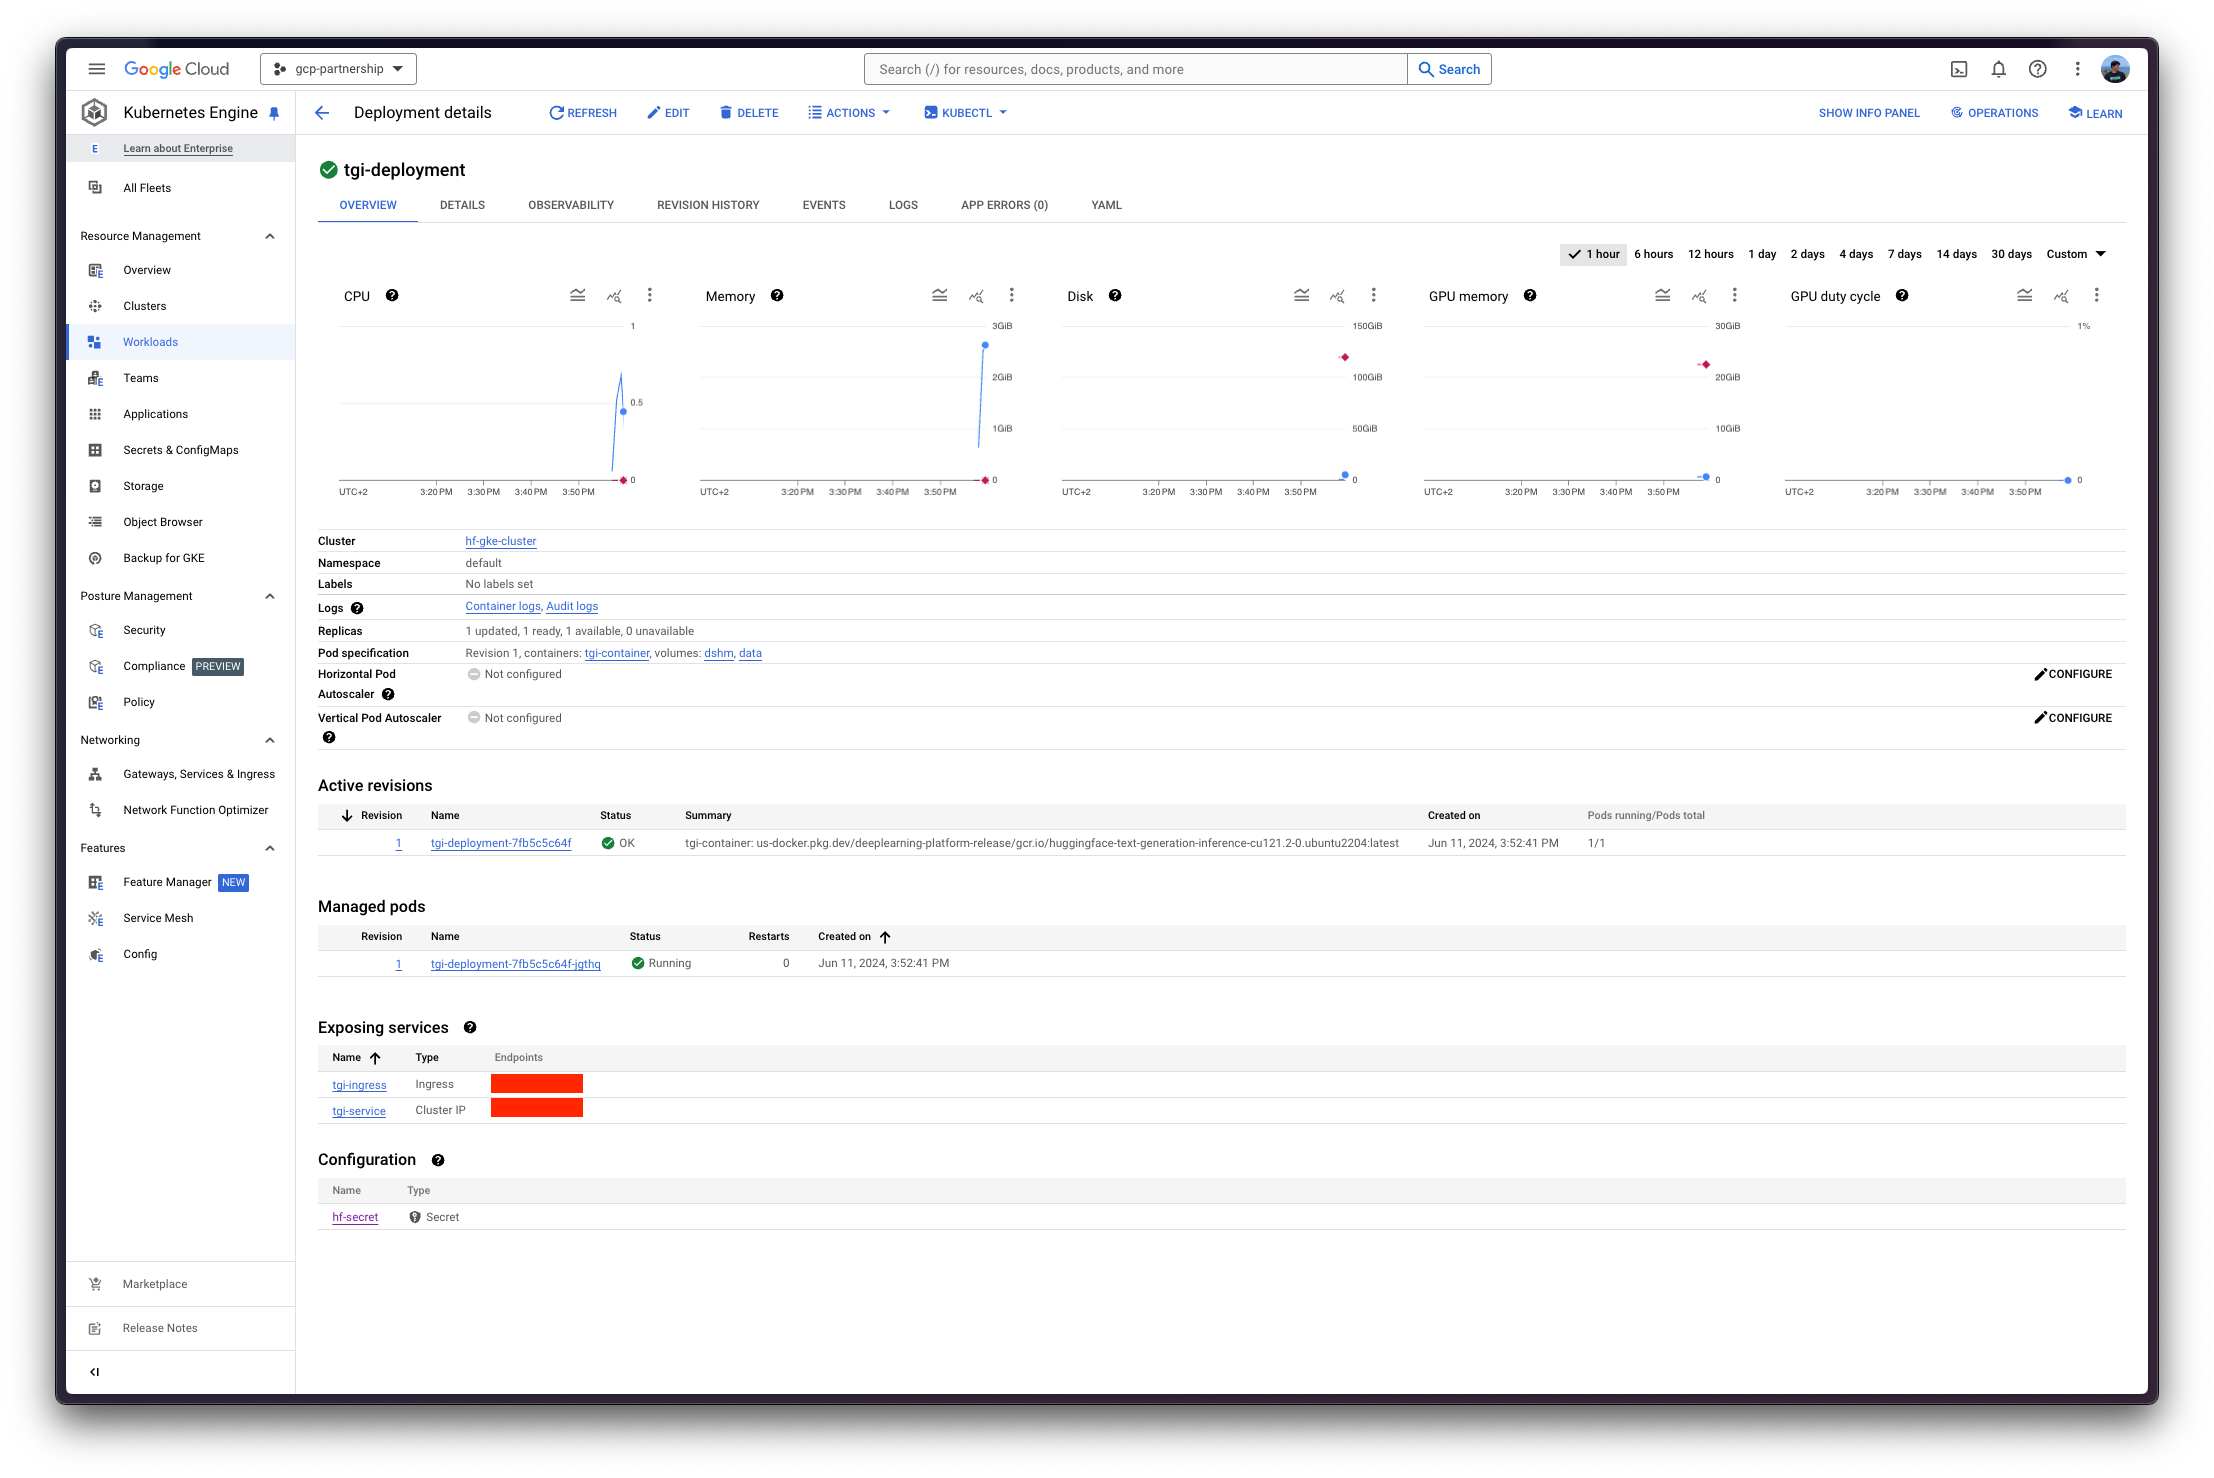The height and width of the screenshot is (1478, 2214).
Task: Open the REVISION HISTORY tab
Action: point(708,205)
